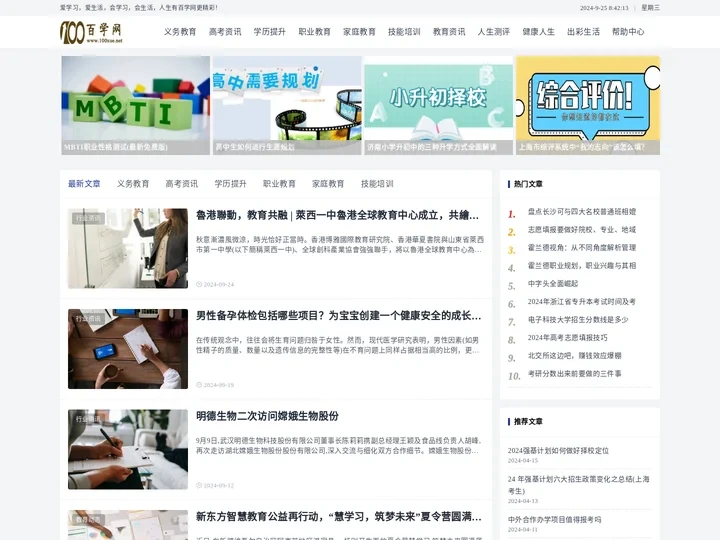Open the 高考资讯 top navigation item
This screenshot has width=720, height=540.
(225, 32)
